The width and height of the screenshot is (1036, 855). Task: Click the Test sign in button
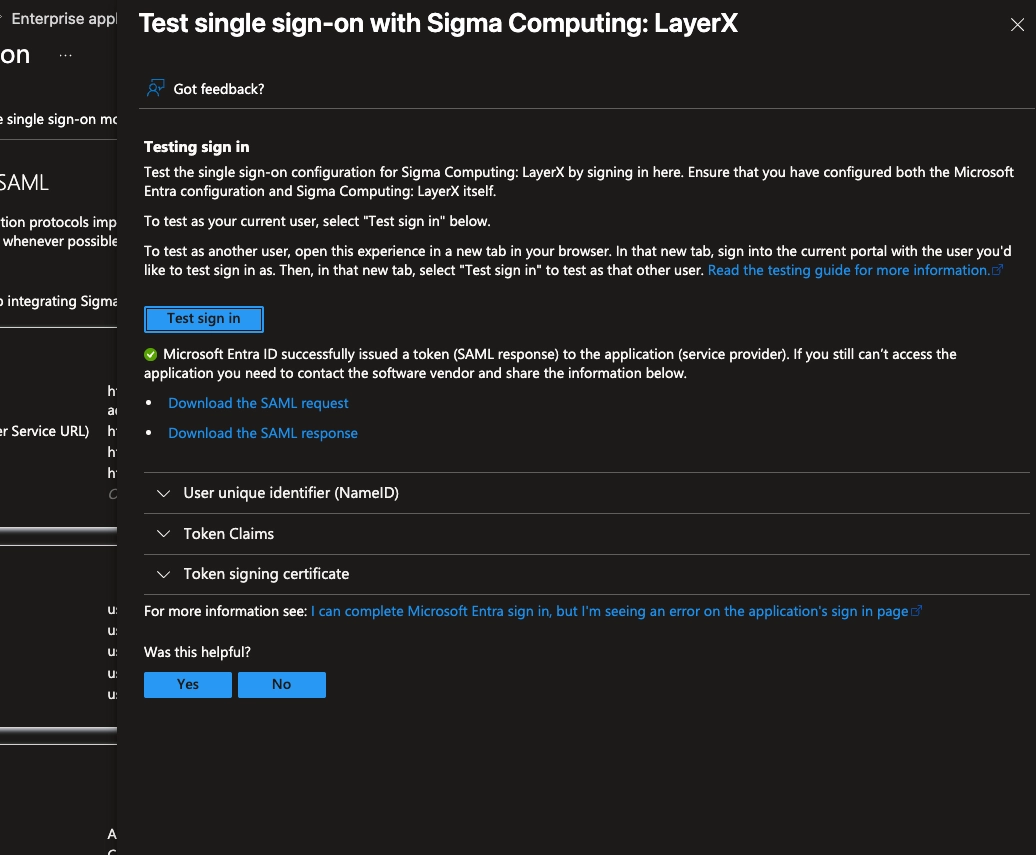click(x=204, y=318)
